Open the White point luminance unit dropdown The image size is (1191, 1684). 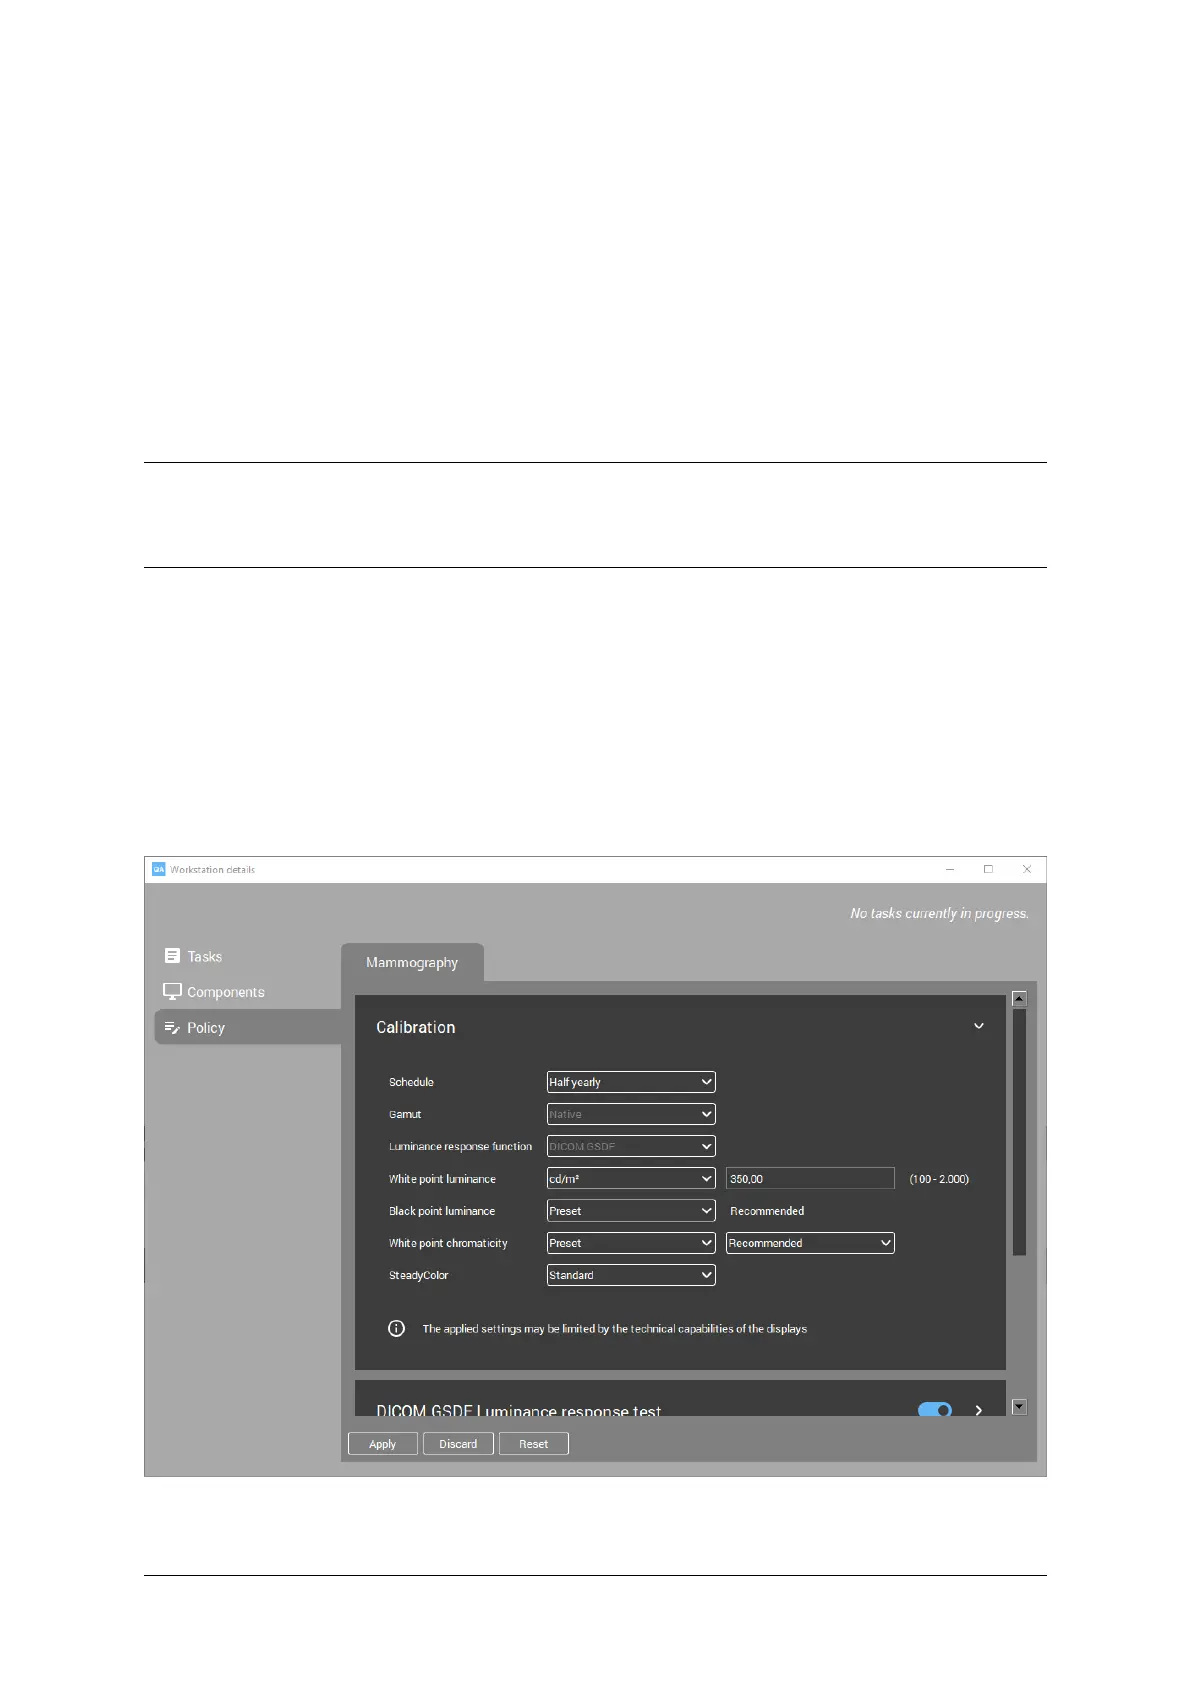630,1179
